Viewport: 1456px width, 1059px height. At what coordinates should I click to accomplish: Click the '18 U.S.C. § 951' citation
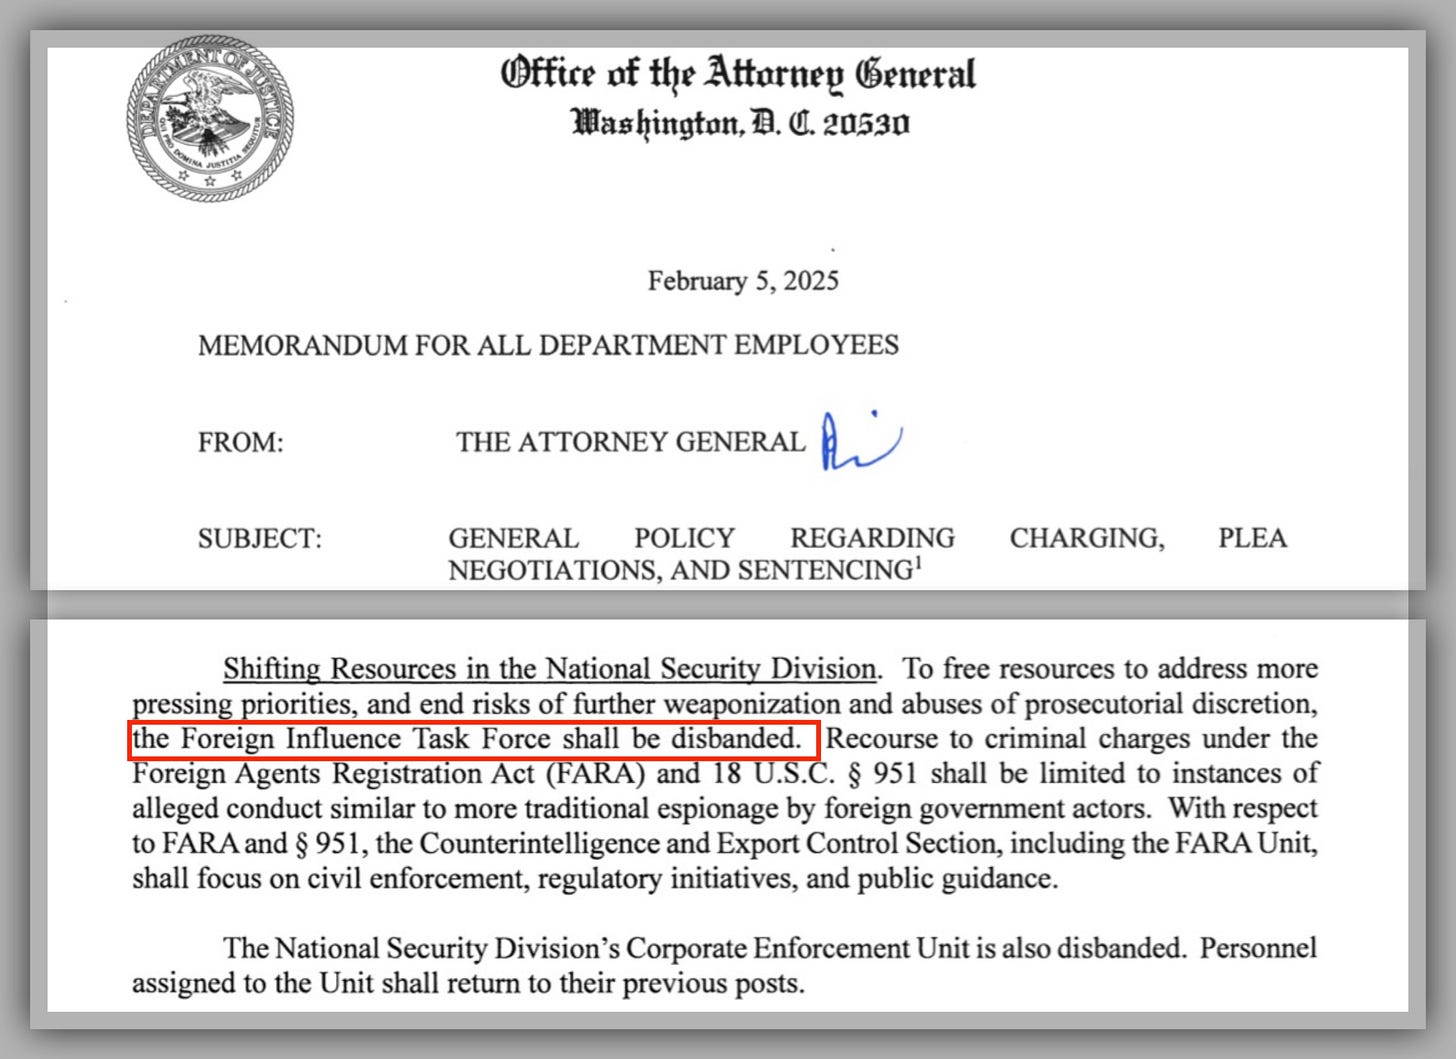808,774
